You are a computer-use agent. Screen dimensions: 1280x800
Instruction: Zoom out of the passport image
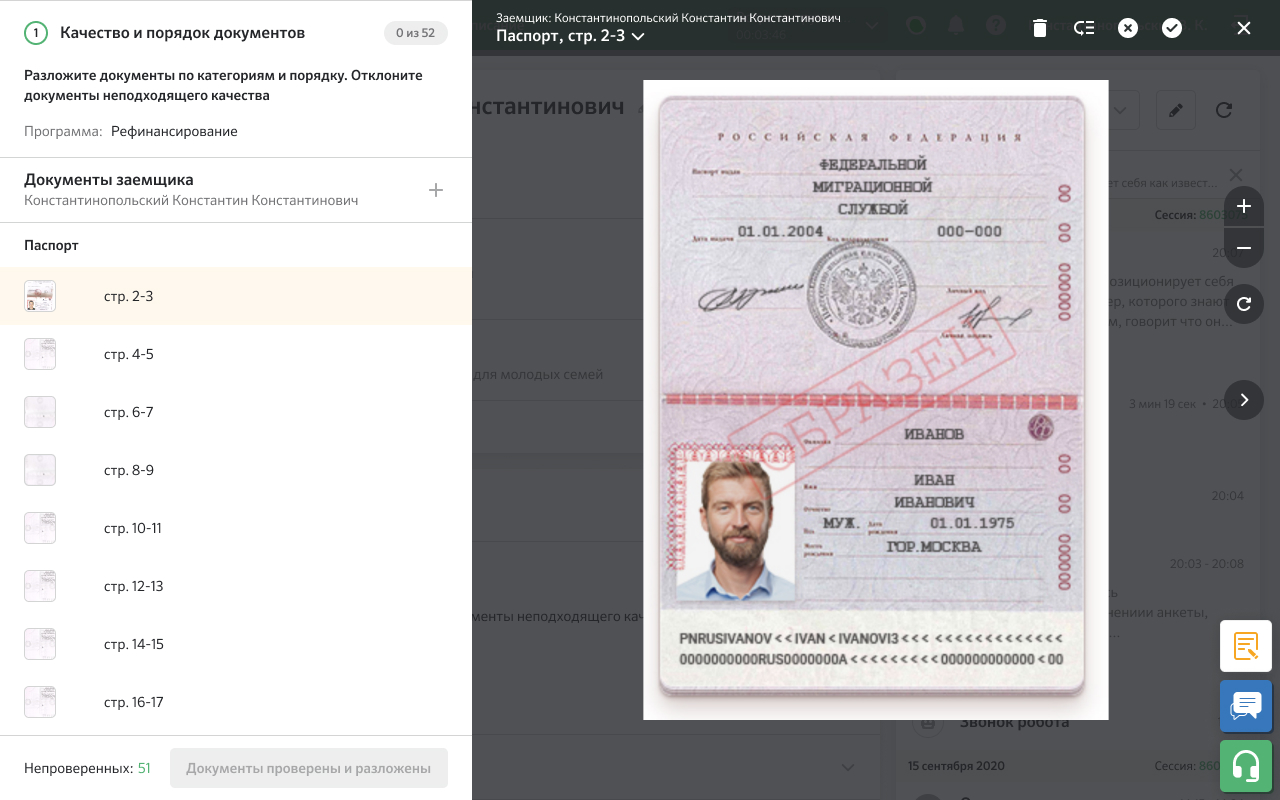click(1244, 247)
